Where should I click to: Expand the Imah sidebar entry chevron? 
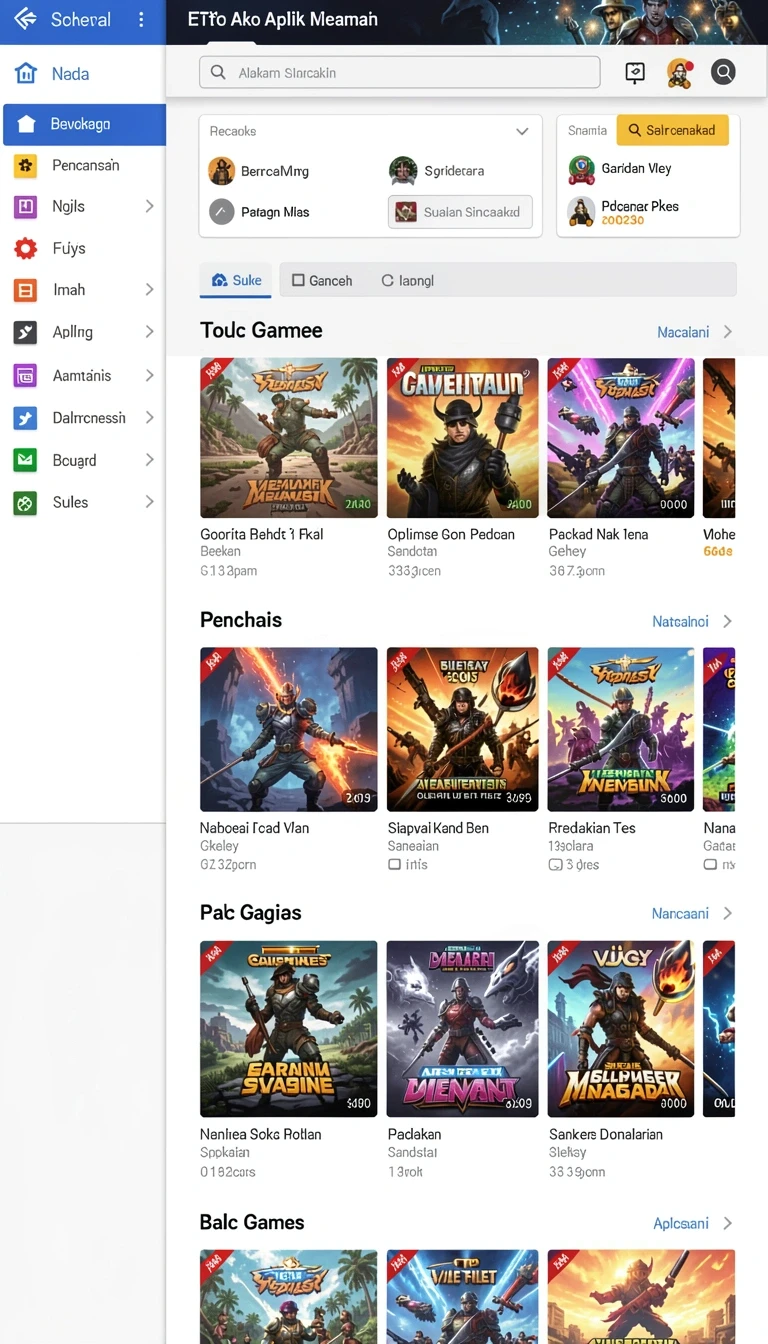click(149, 289)
